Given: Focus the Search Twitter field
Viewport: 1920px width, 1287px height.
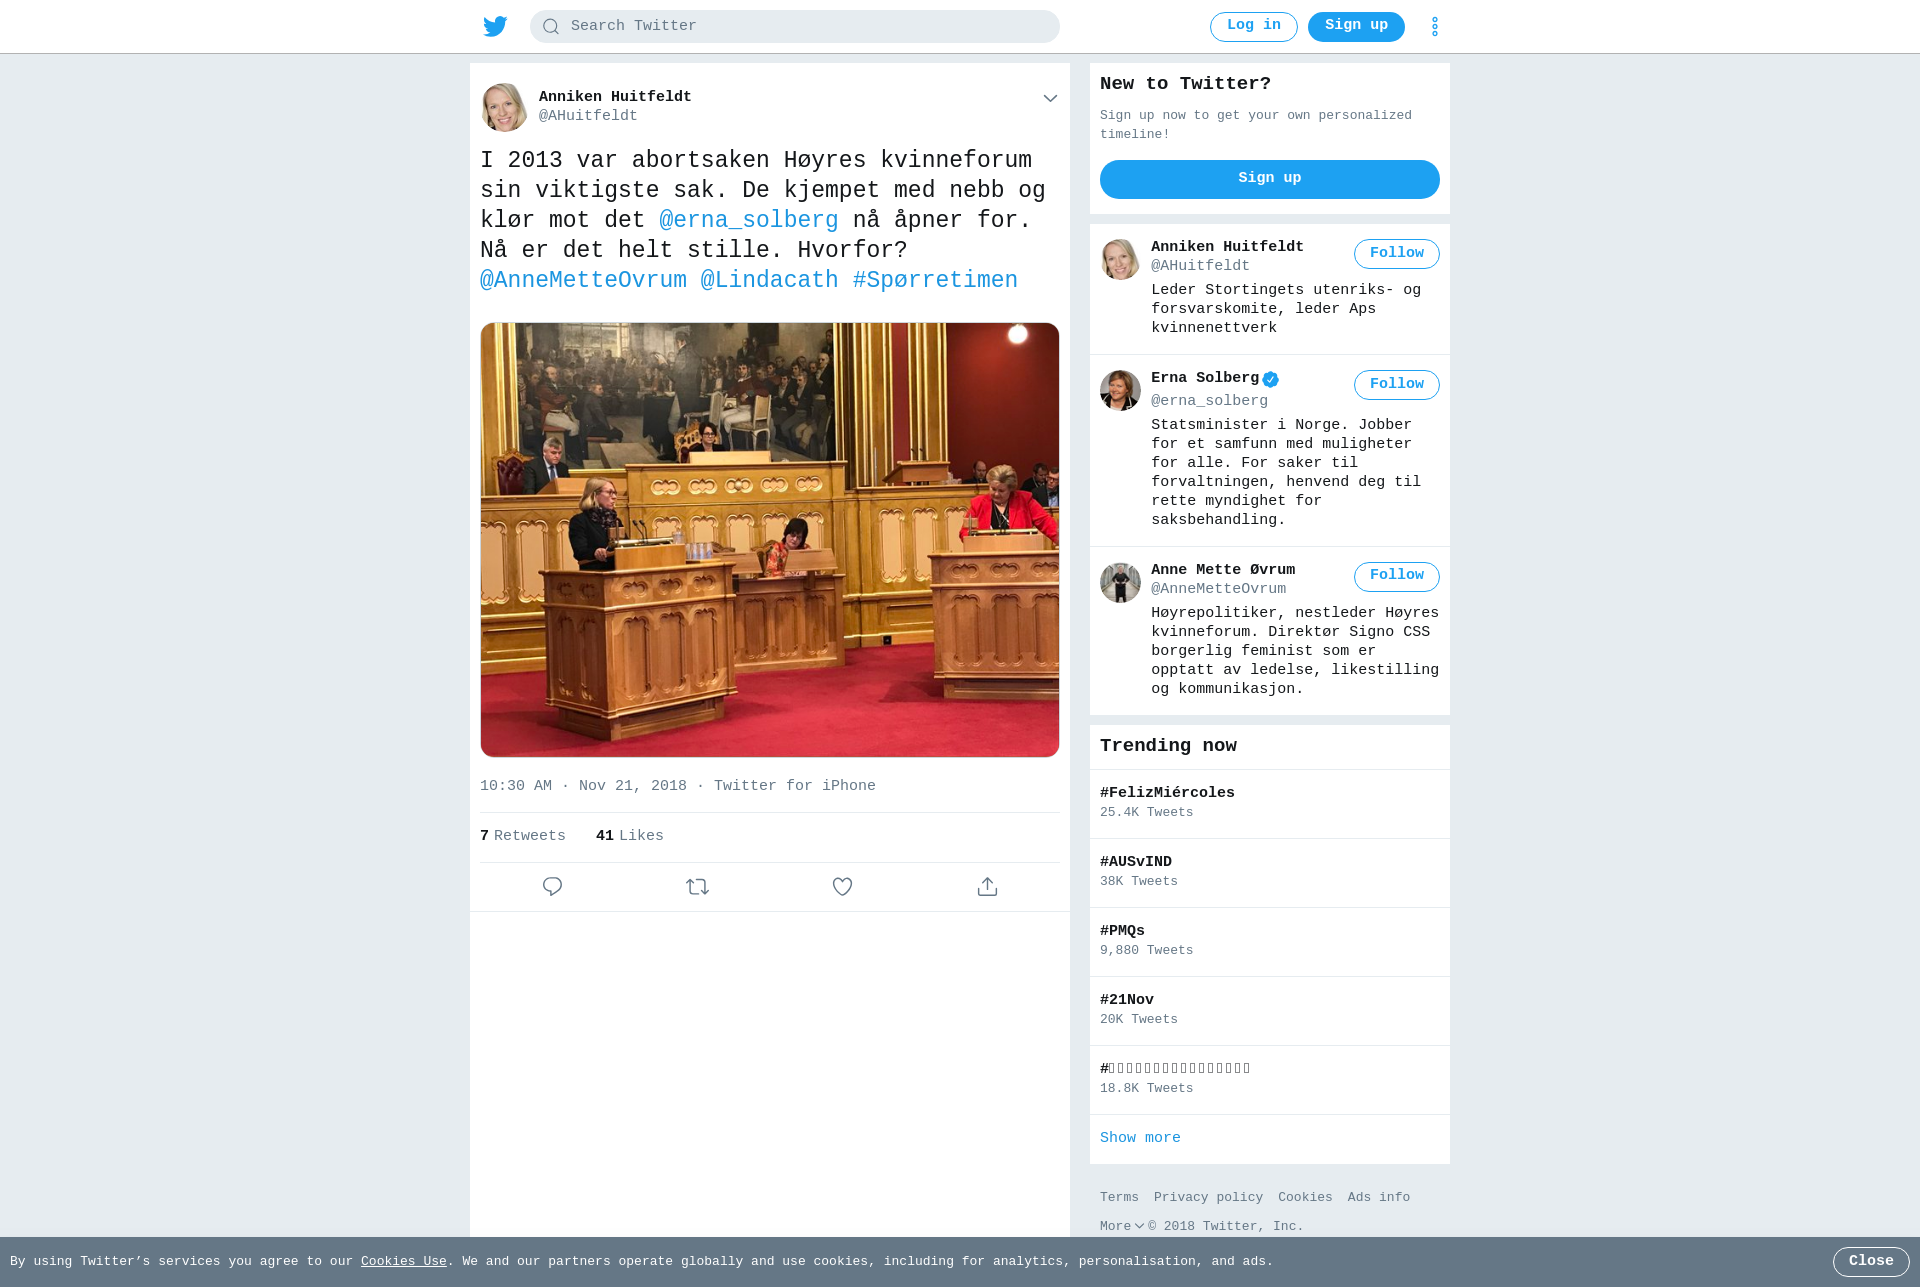Looking at the screenshot, I should pyautogui.click(x=795, y=27).
